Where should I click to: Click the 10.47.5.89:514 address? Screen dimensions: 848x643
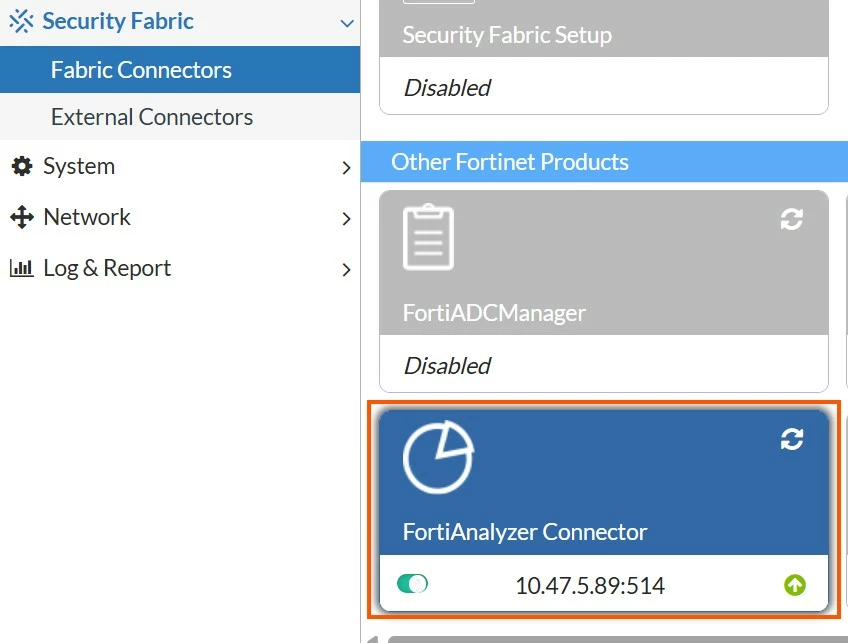pos(590,586)
